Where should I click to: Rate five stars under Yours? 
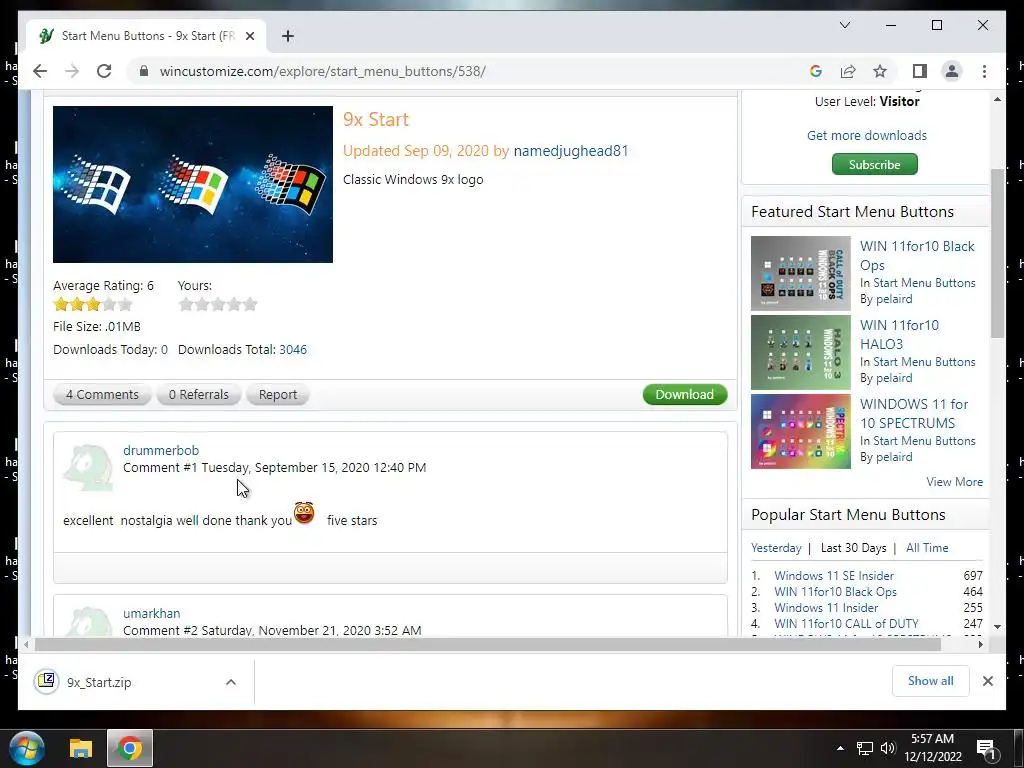(x=250, y=304)
